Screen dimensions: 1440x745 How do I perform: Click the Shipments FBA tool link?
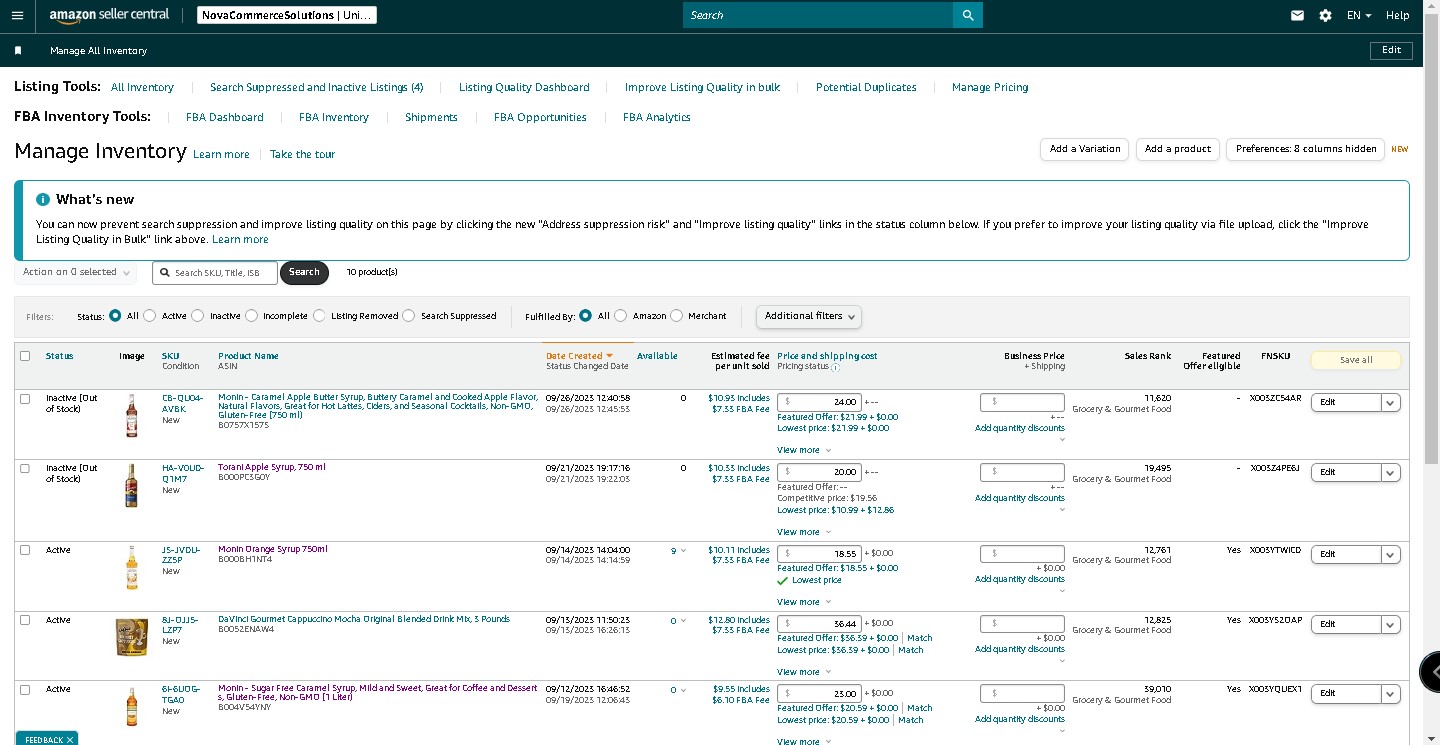pos(431,117)
